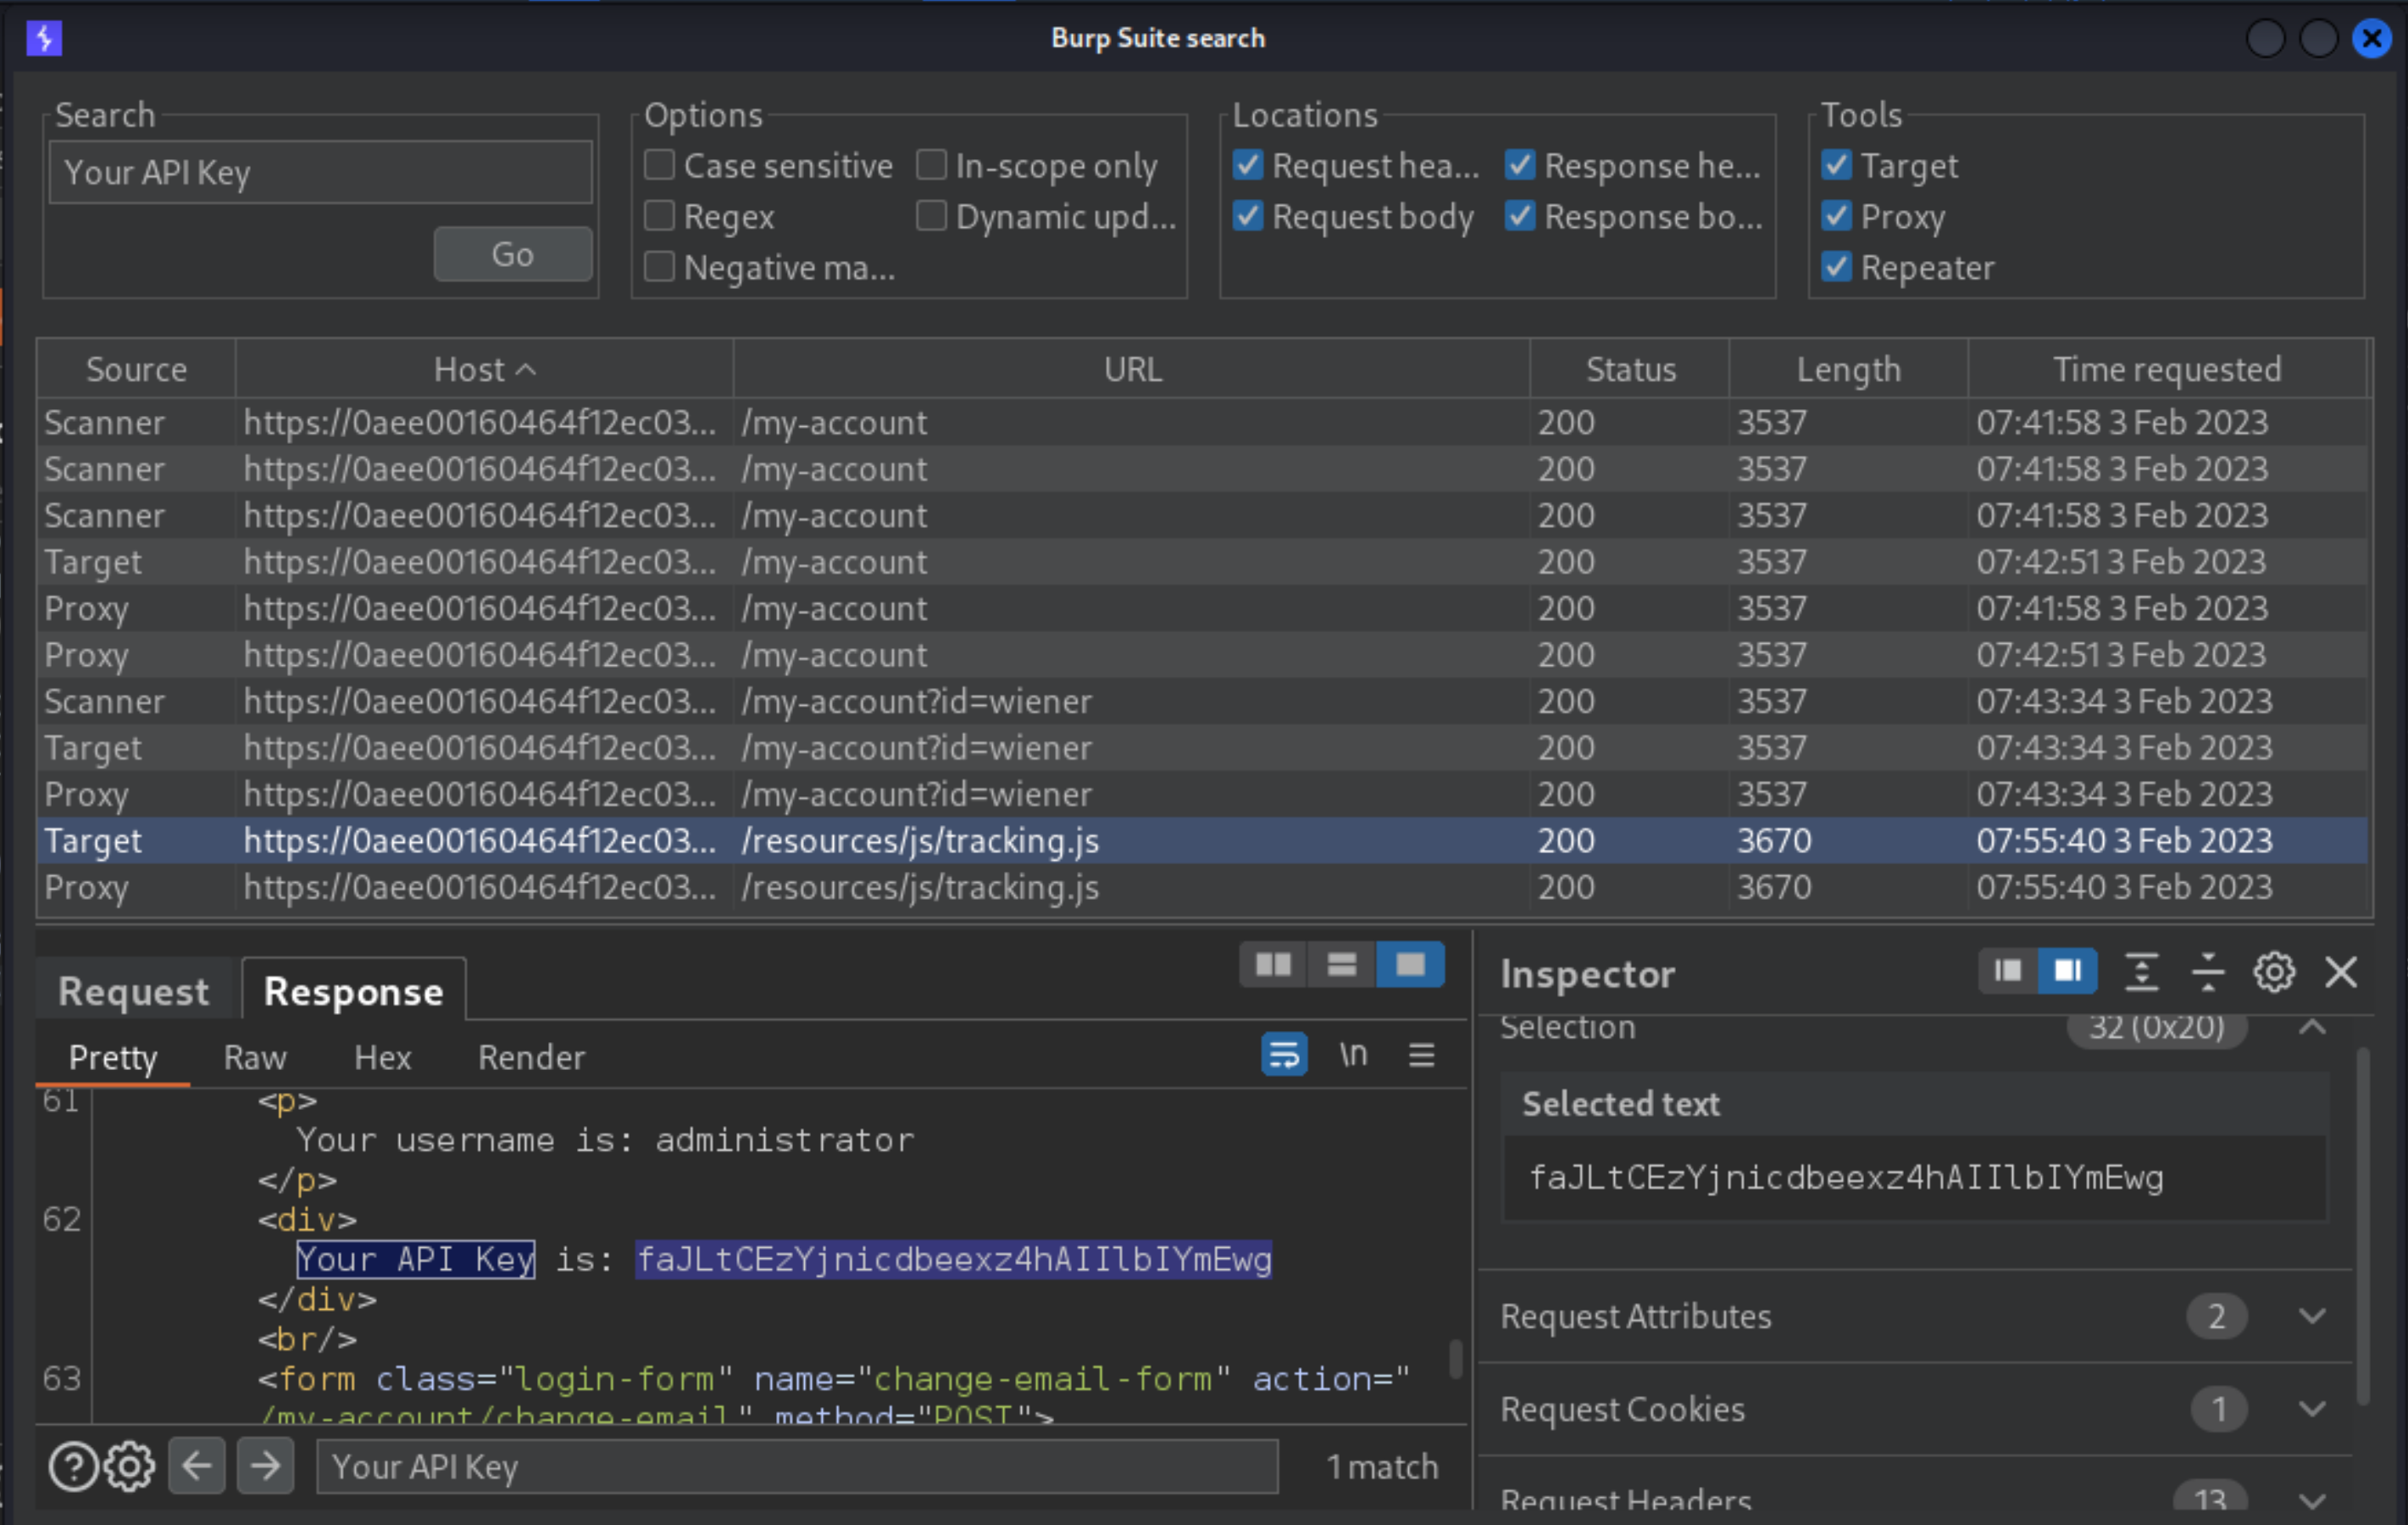2408x1525 pixels.
Task: Click the Search text field
Action: 321,172
